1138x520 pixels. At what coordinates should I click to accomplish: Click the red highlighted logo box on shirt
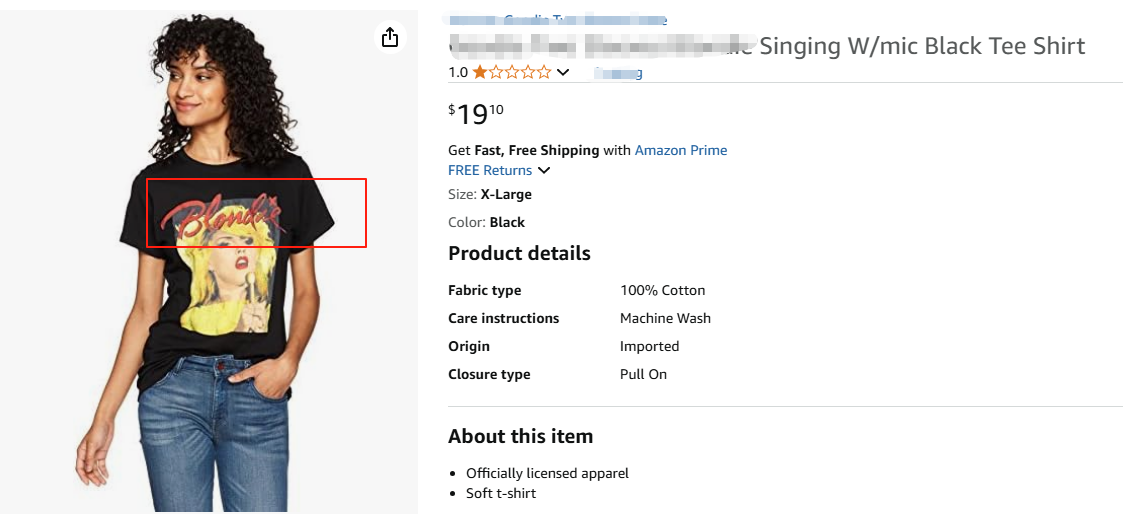pos(256,212)
